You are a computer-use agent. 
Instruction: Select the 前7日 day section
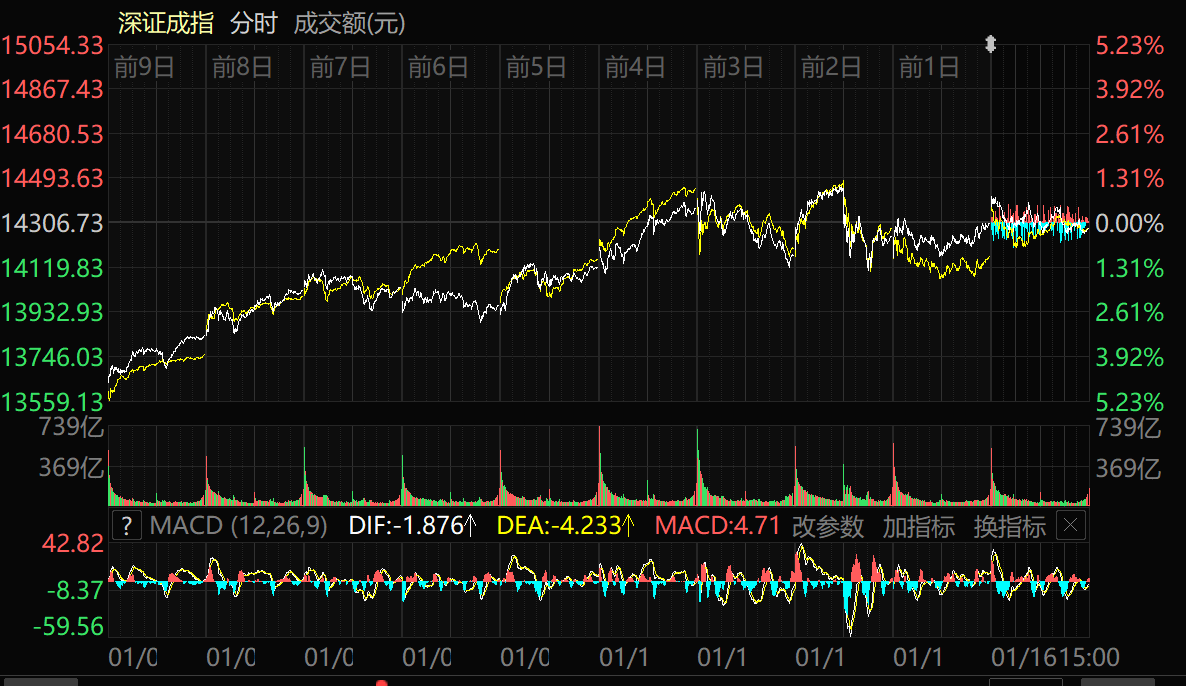[x=340, y=67]
